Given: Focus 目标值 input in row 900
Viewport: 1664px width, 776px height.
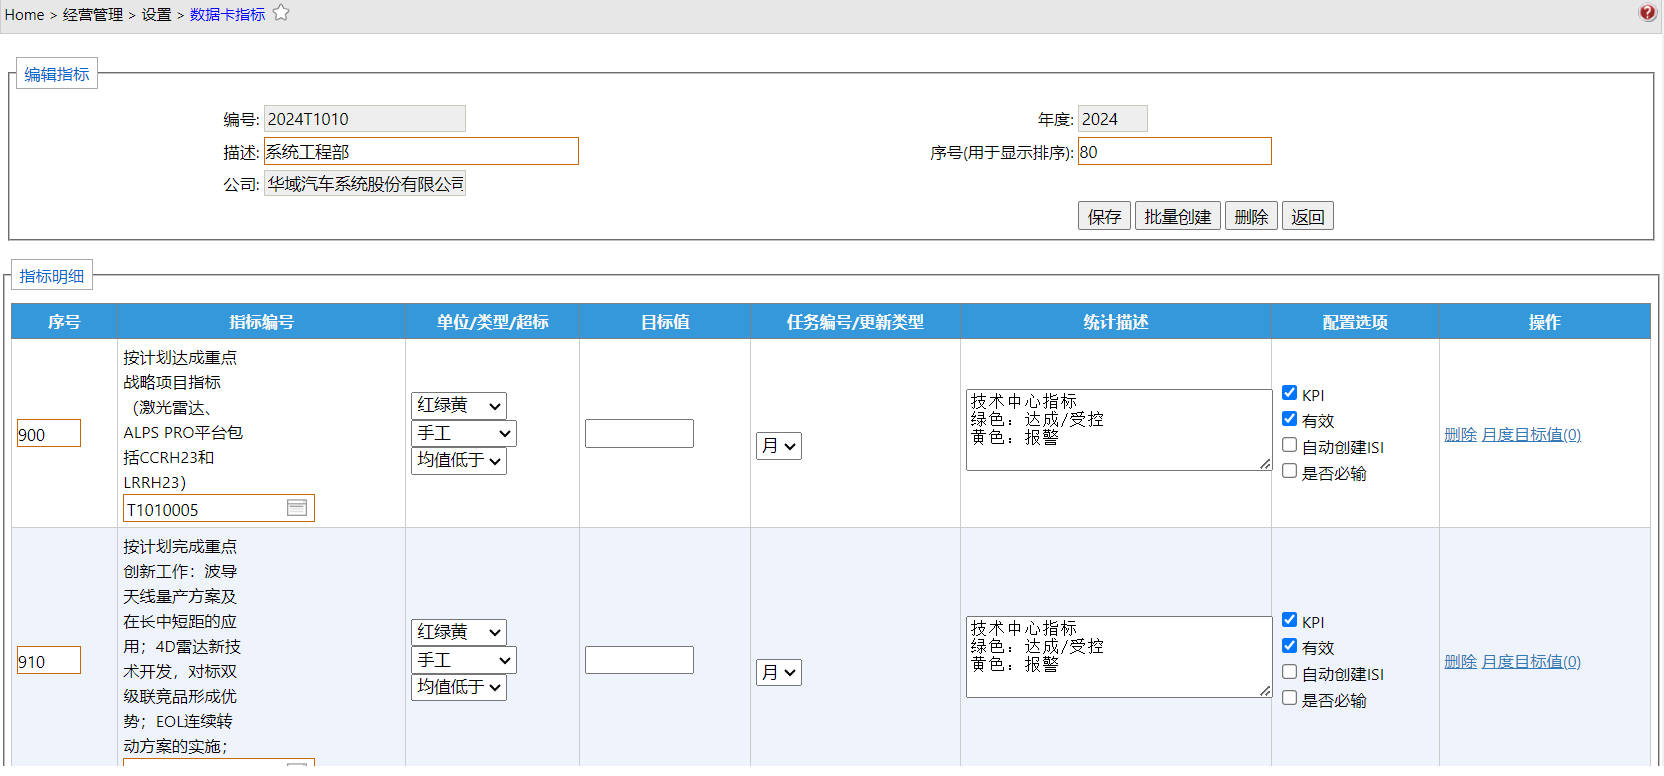Looking at the screenshot, I should [x=639, y=433].
